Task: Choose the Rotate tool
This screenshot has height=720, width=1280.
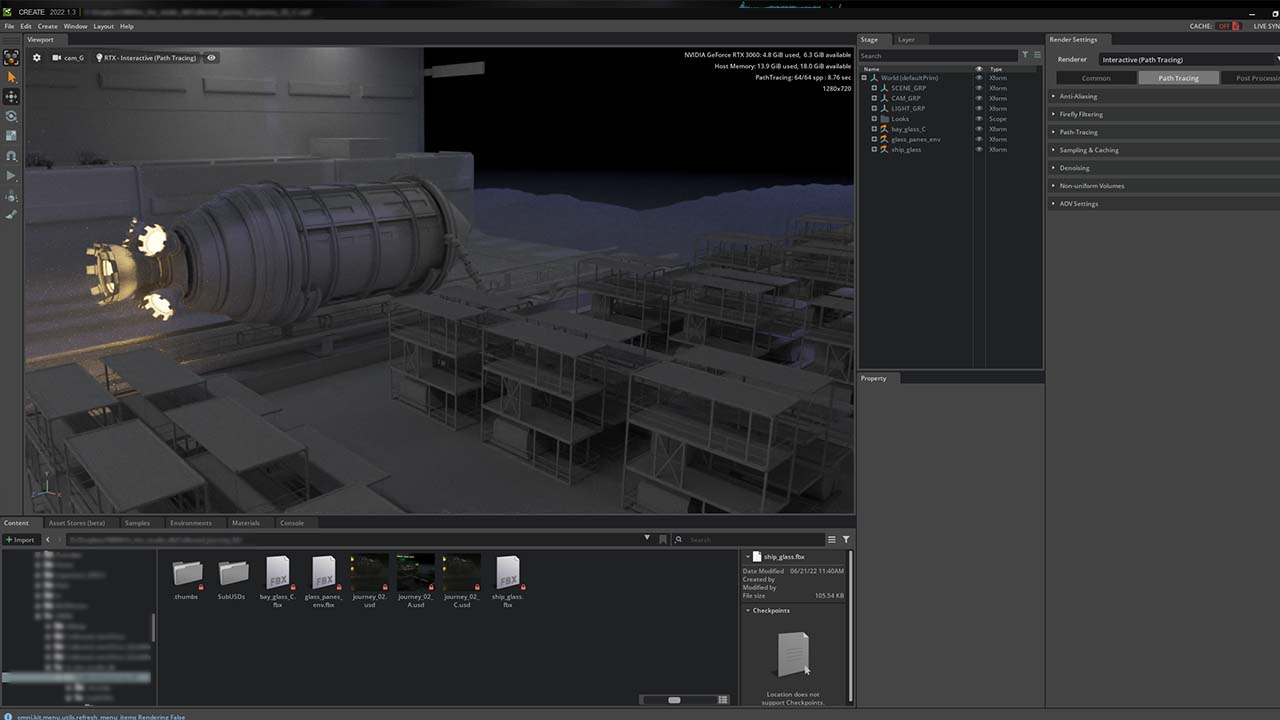Action: point(12,116)
